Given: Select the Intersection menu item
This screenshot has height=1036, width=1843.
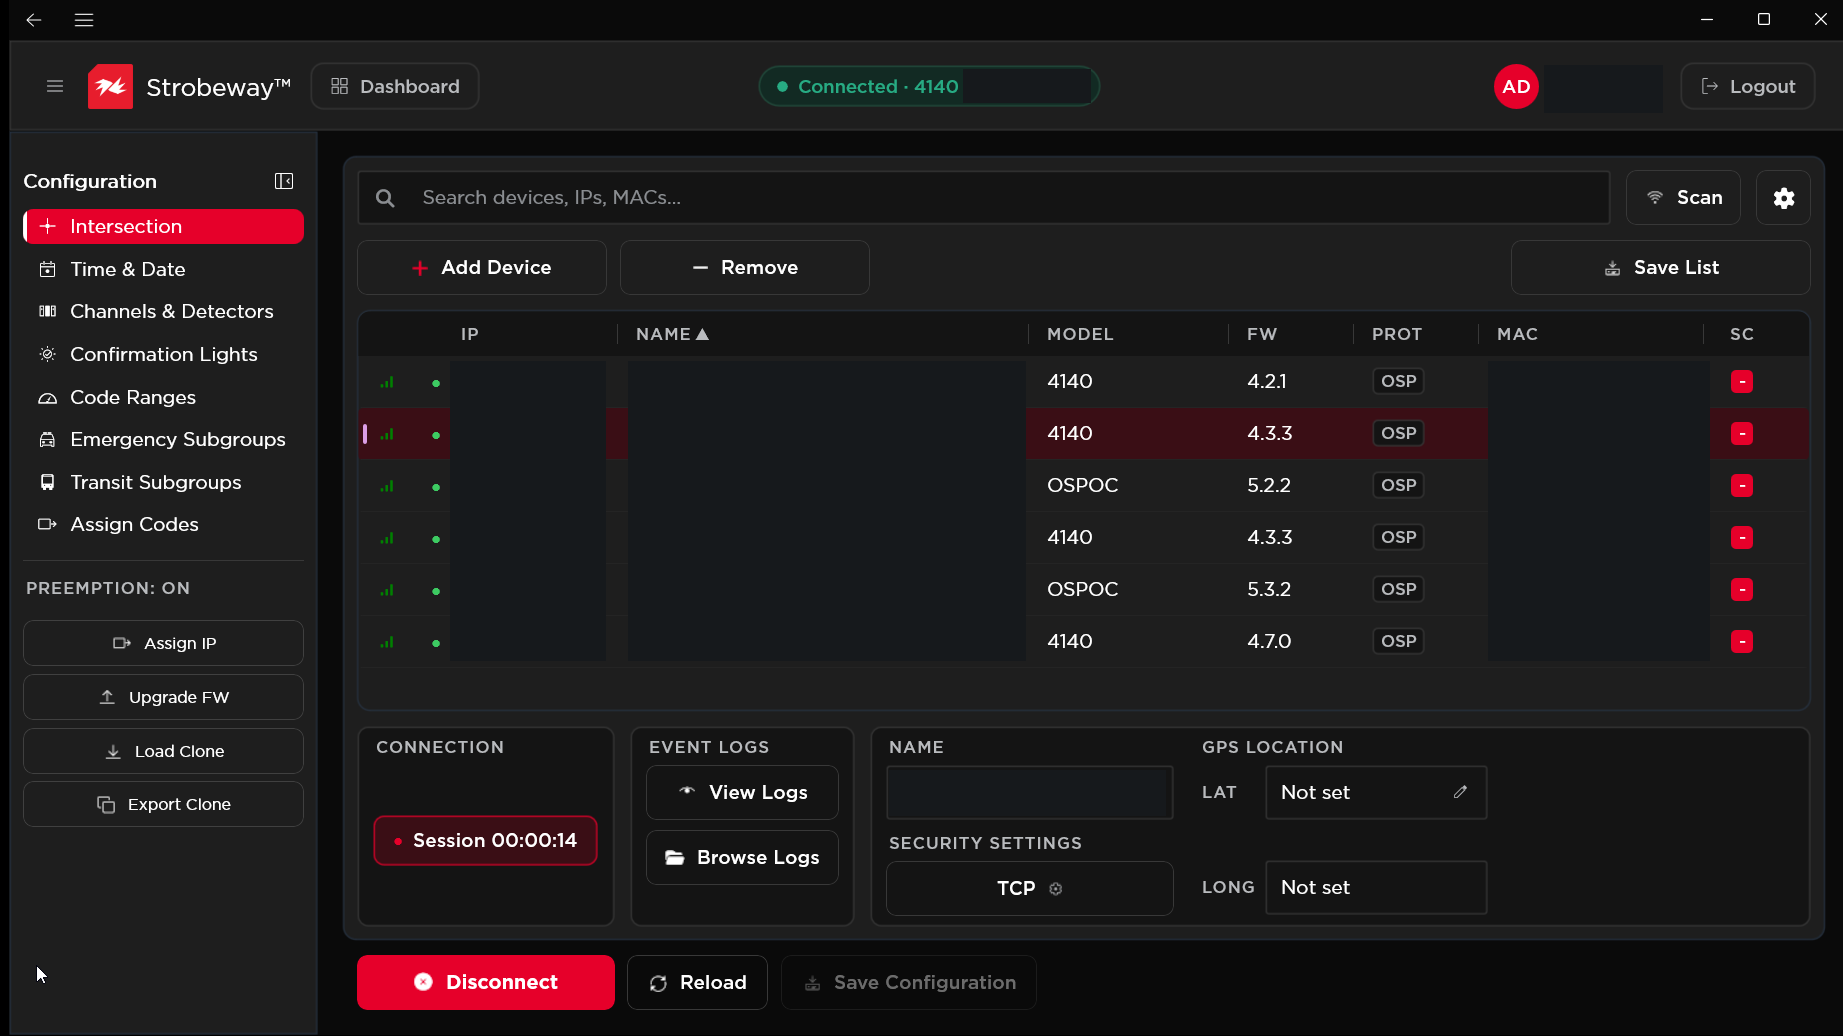Looking at the screenshot, I should [163, 226].
